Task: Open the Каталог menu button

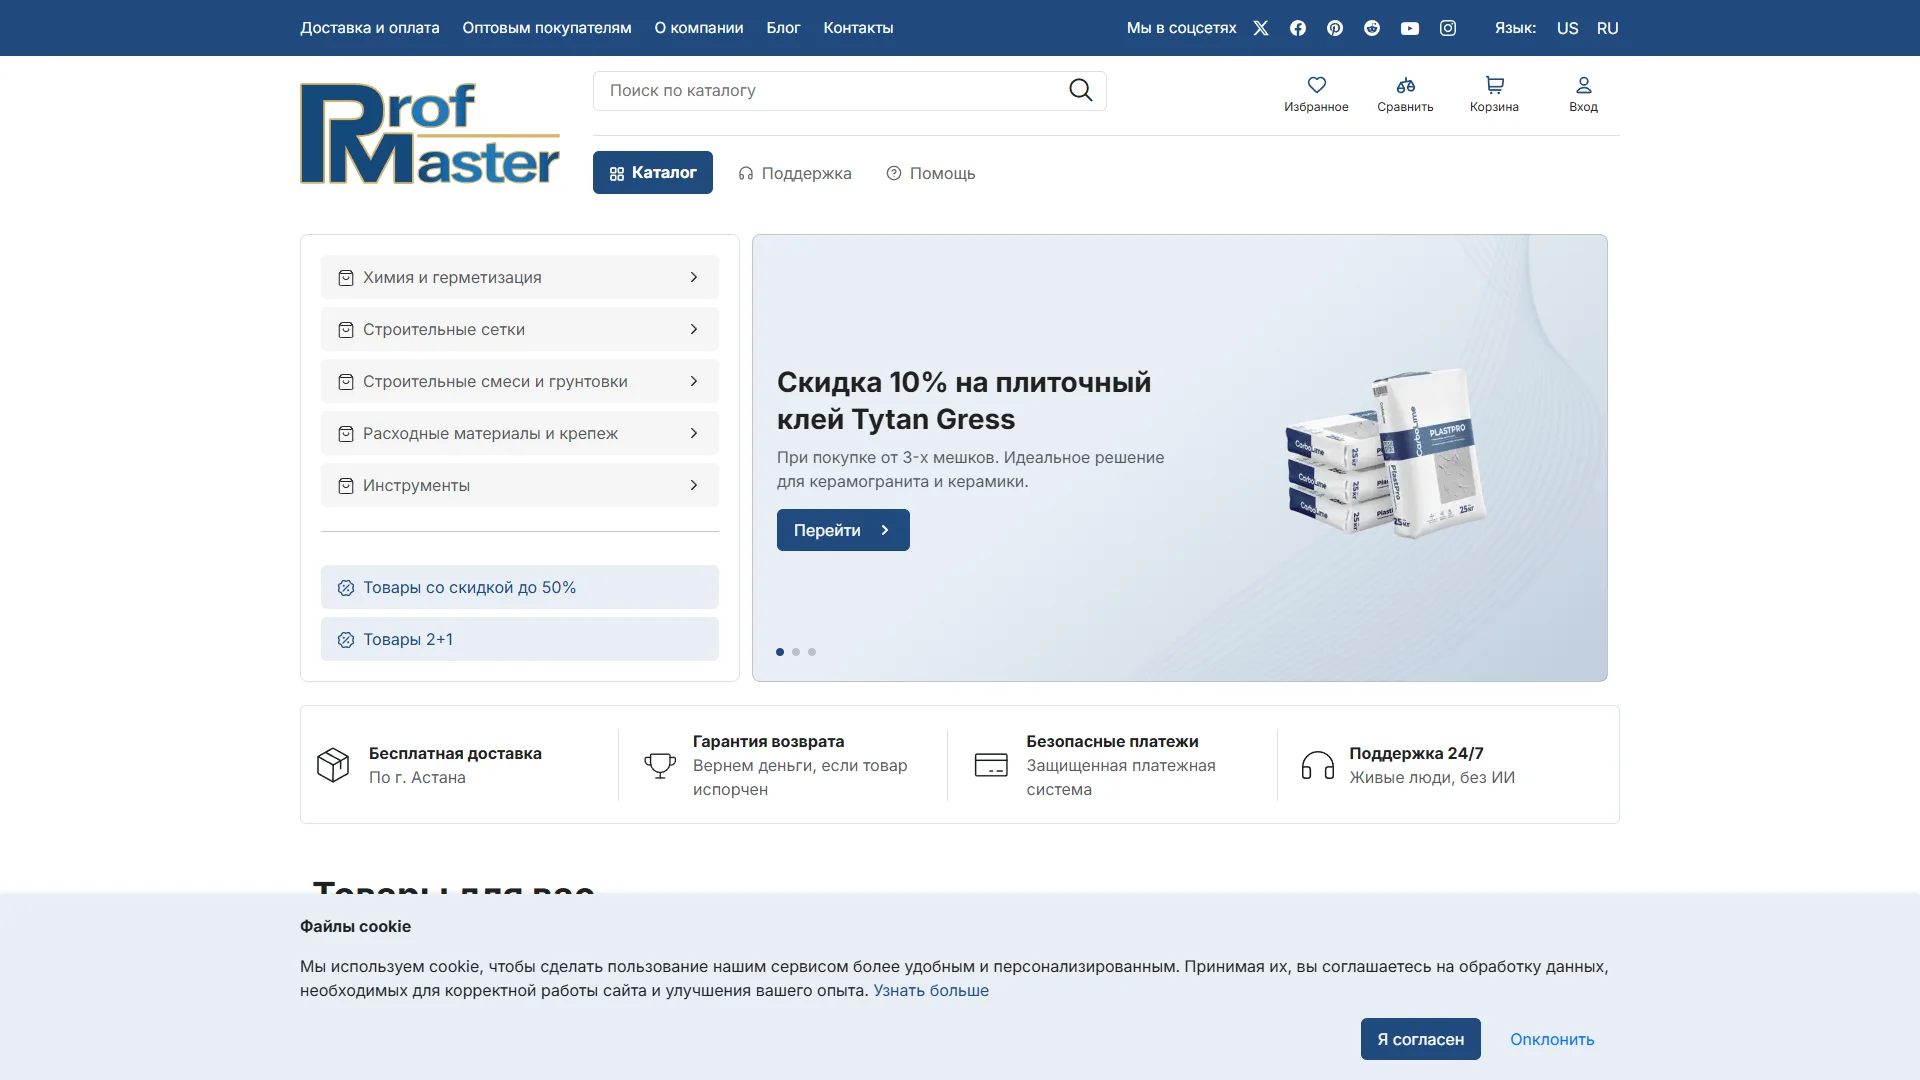Action: tap(653, 172)
